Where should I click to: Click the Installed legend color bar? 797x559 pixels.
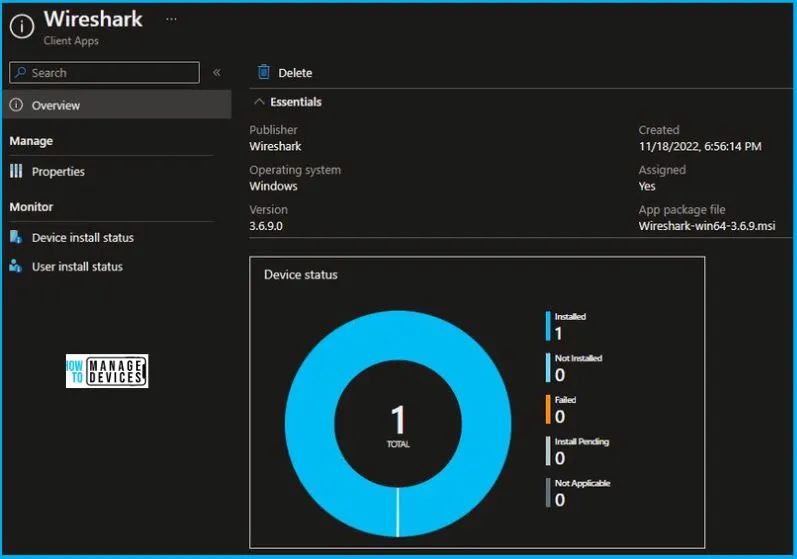(x=548, y=326)
